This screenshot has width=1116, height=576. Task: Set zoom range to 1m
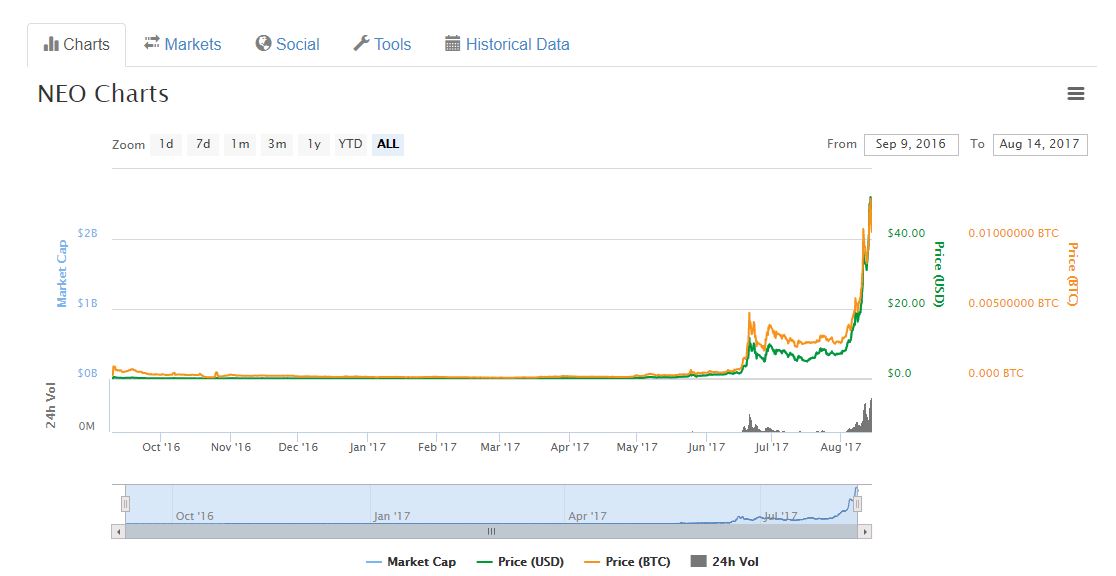click(x=240, y=144)
